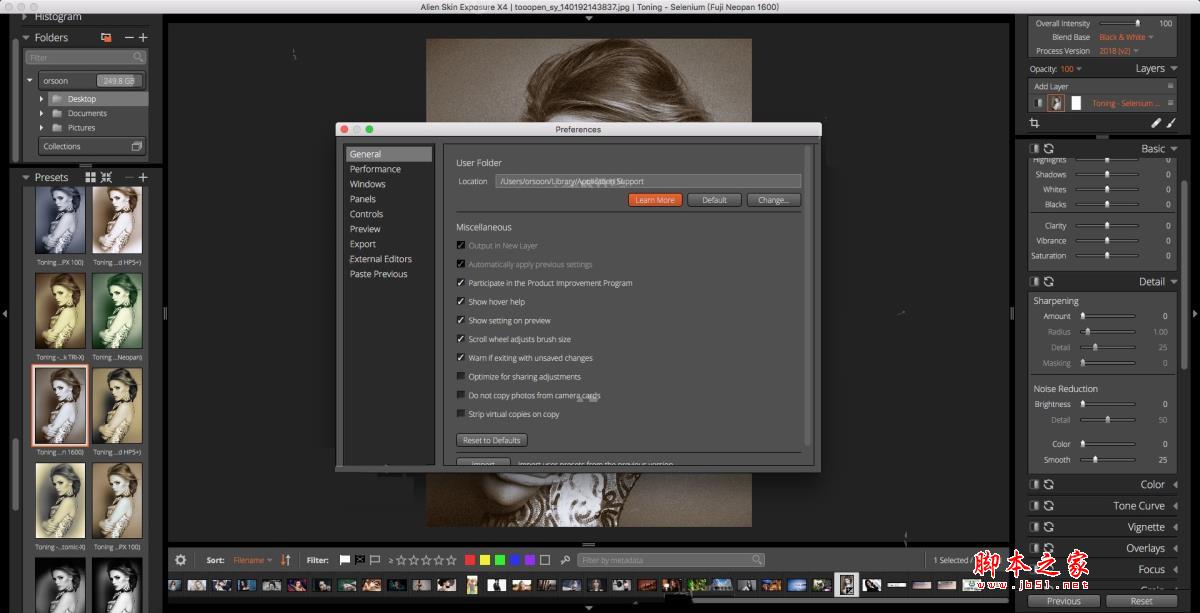Check Do not copy photos from camera cards
The width and height of the screenshot is (1200, 613).
tap(461, 396)
